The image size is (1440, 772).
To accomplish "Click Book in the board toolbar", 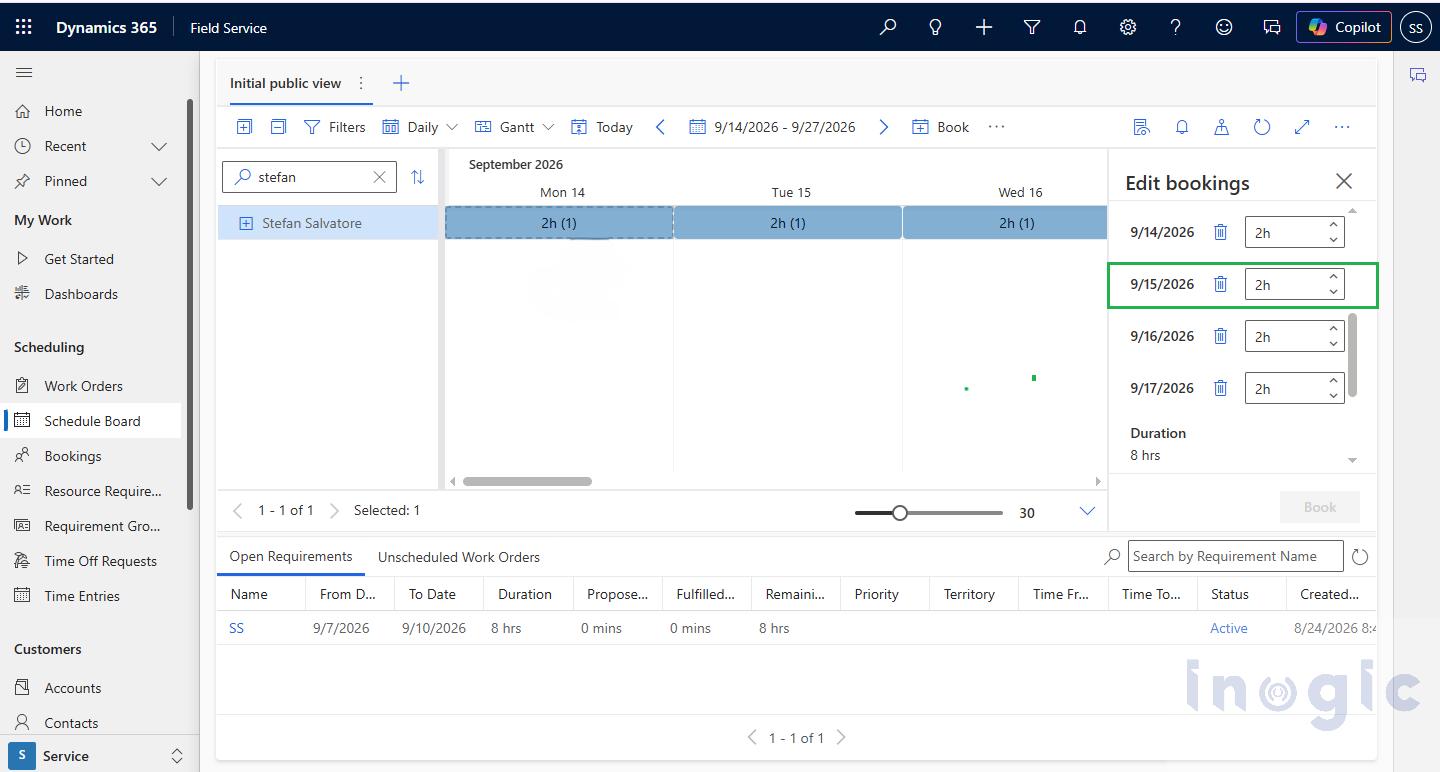I will 940,127.
